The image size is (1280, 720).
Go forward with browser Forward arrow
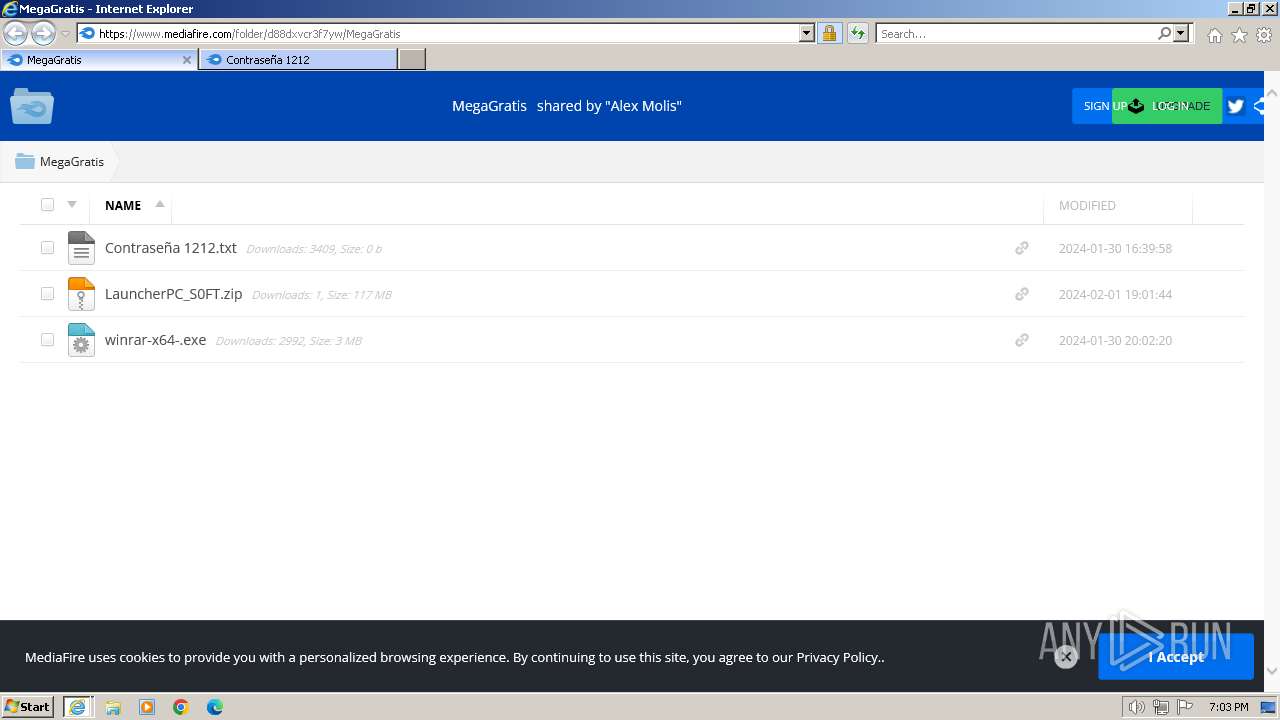(43, 33)
